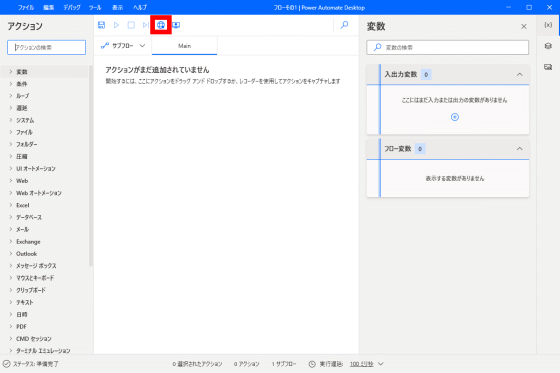The image size is (560, 373).
Task: Click the actions list scrollbar
Action: (x=90, y=165)
